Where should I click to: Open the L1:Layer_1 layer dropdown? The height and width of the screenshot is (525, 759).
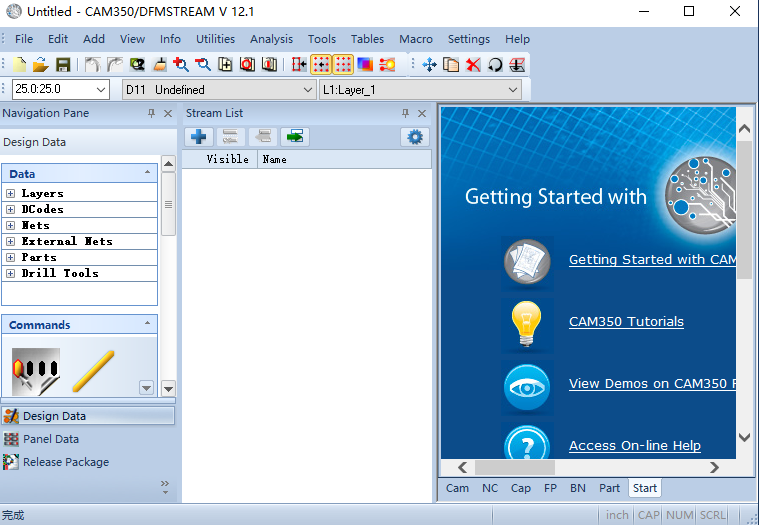pos(513,90)
